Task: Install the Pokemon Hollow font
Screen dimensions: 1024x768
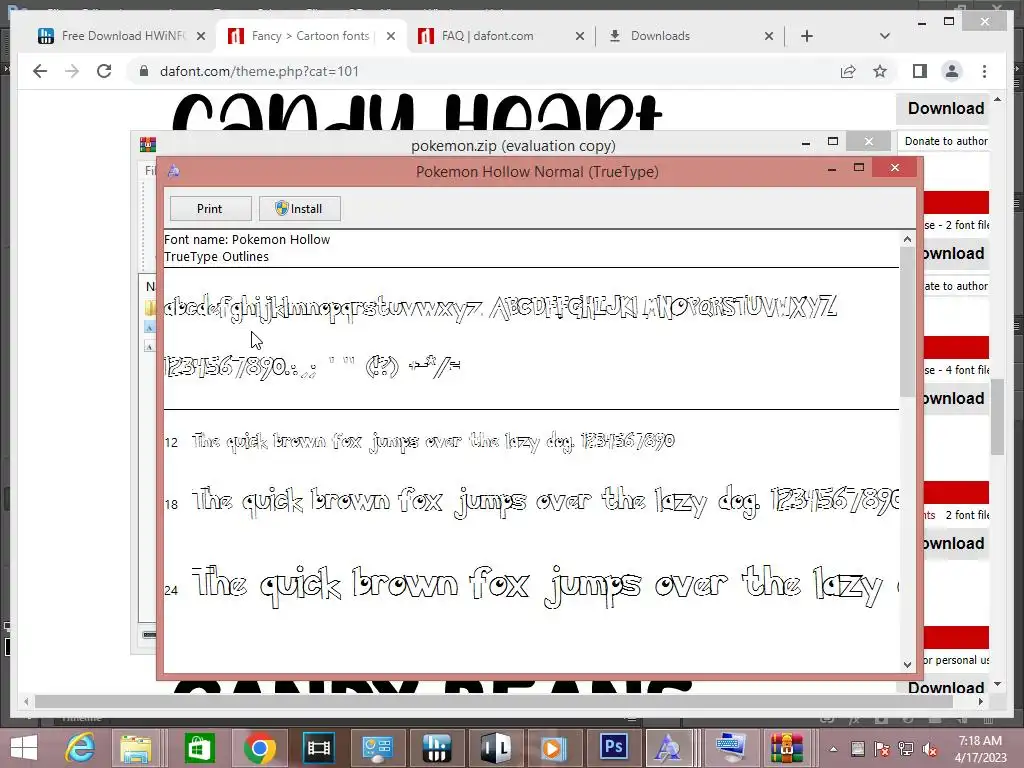Action: pos(299,208)
